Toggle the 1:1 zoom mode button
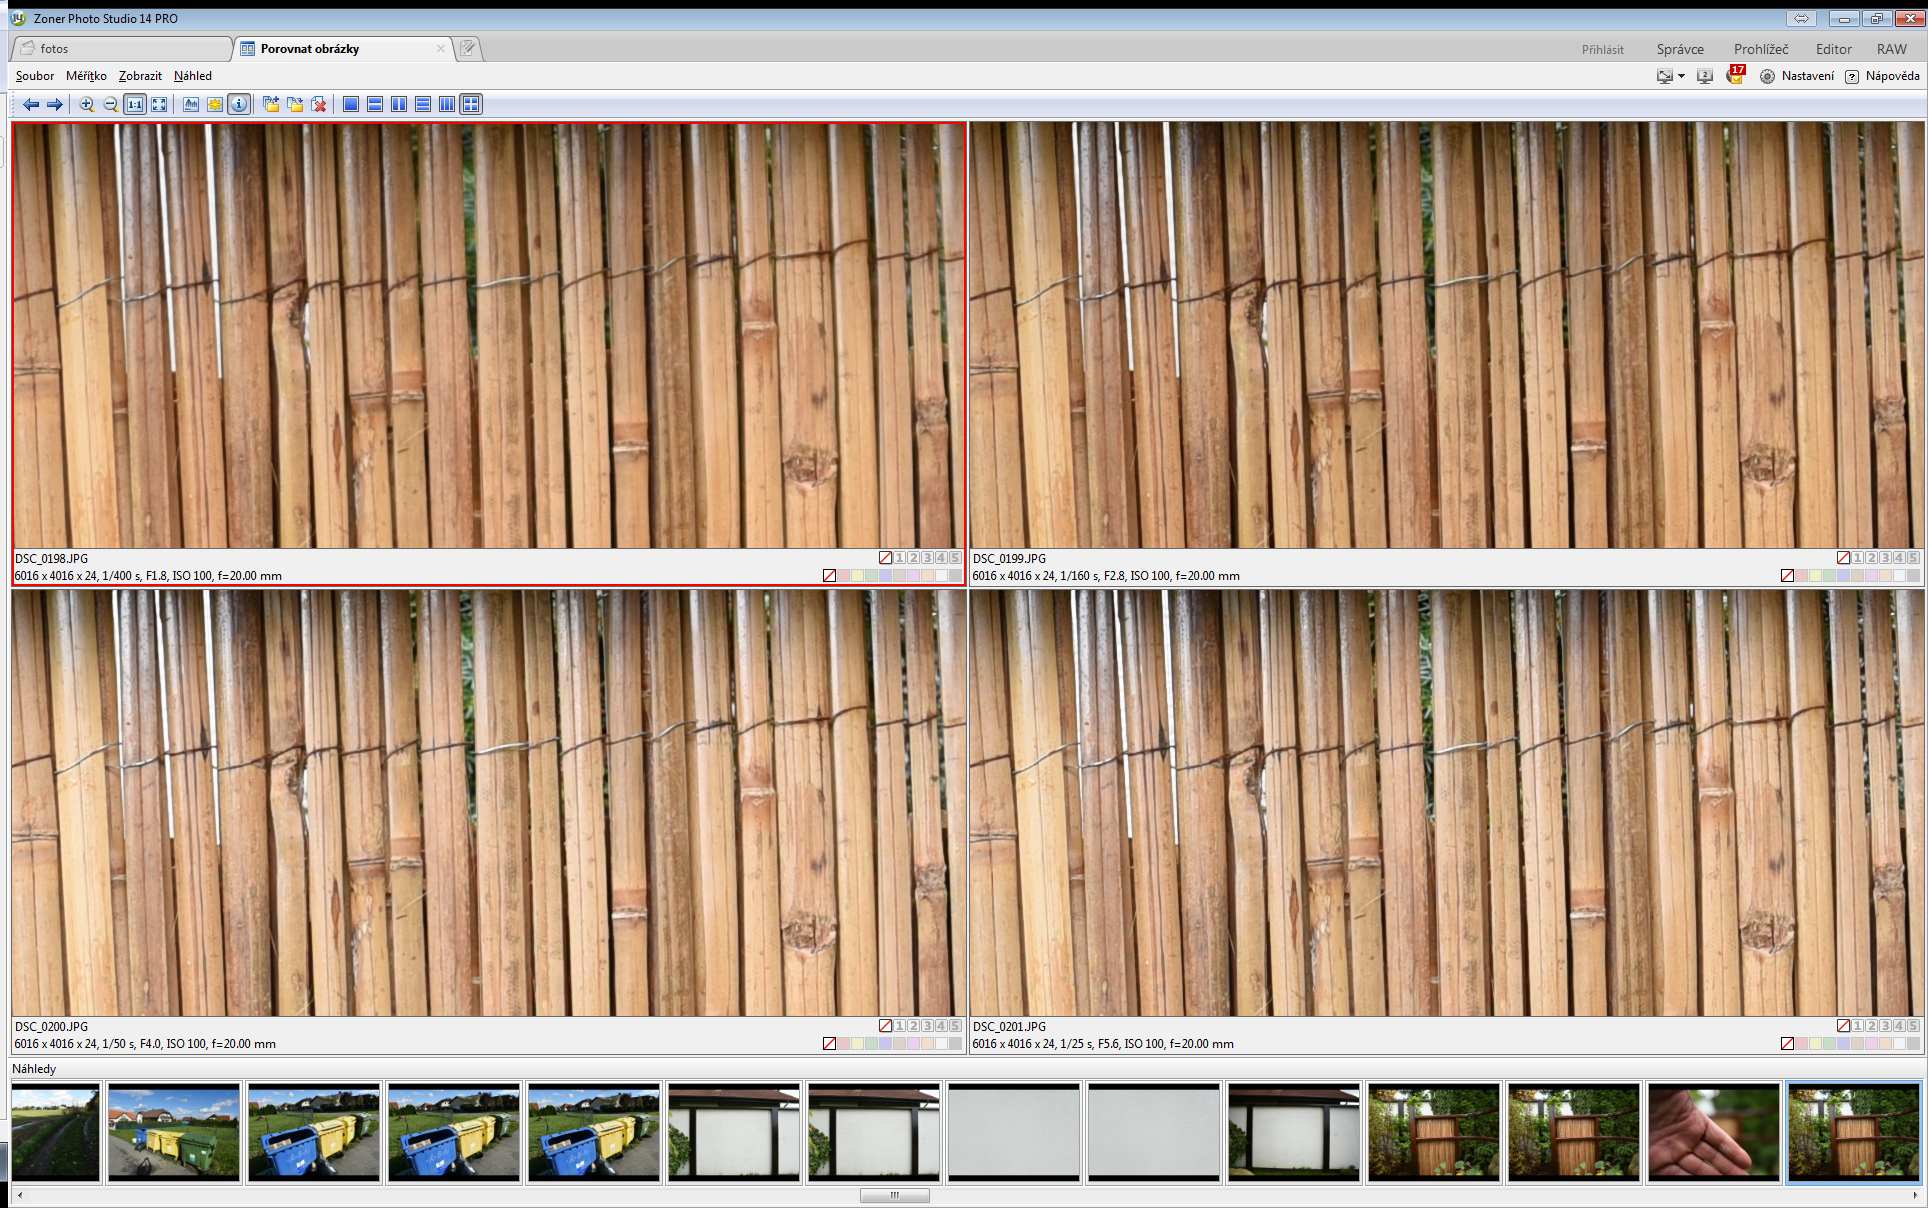The height and width of the screenshot is (1208, 1928). [x=135, y=104]
